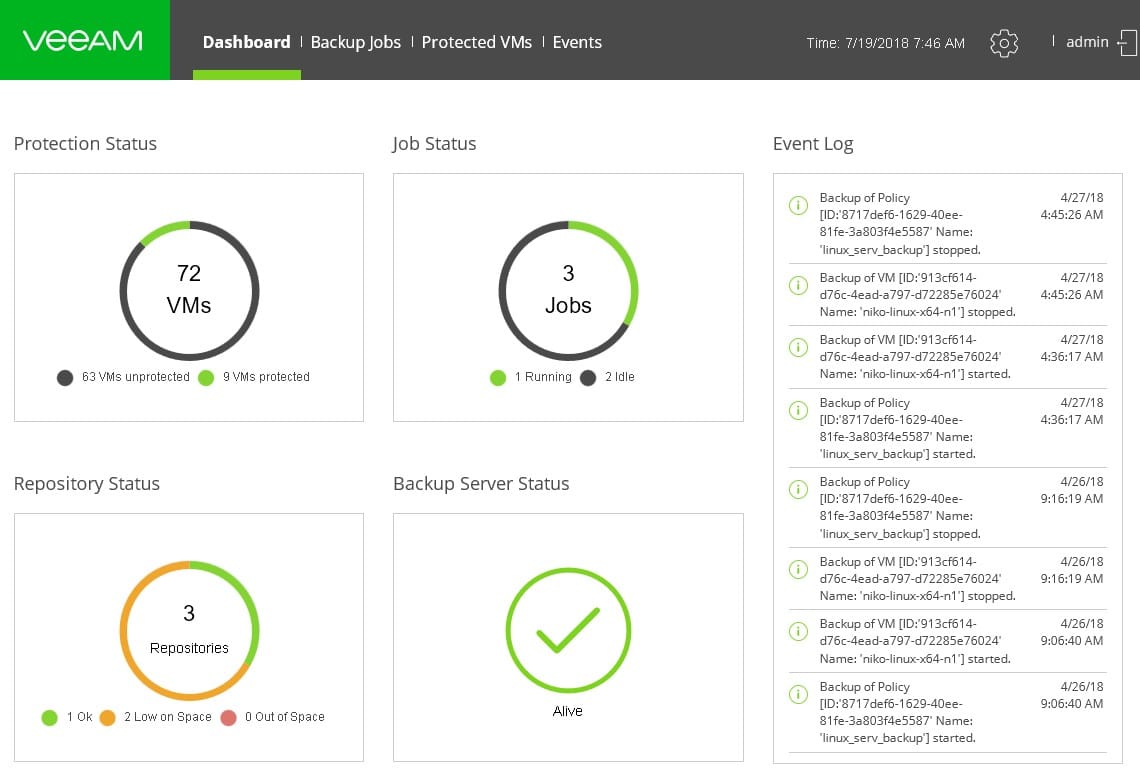Click green legend dot for 1 Running

tap(498, 378)
